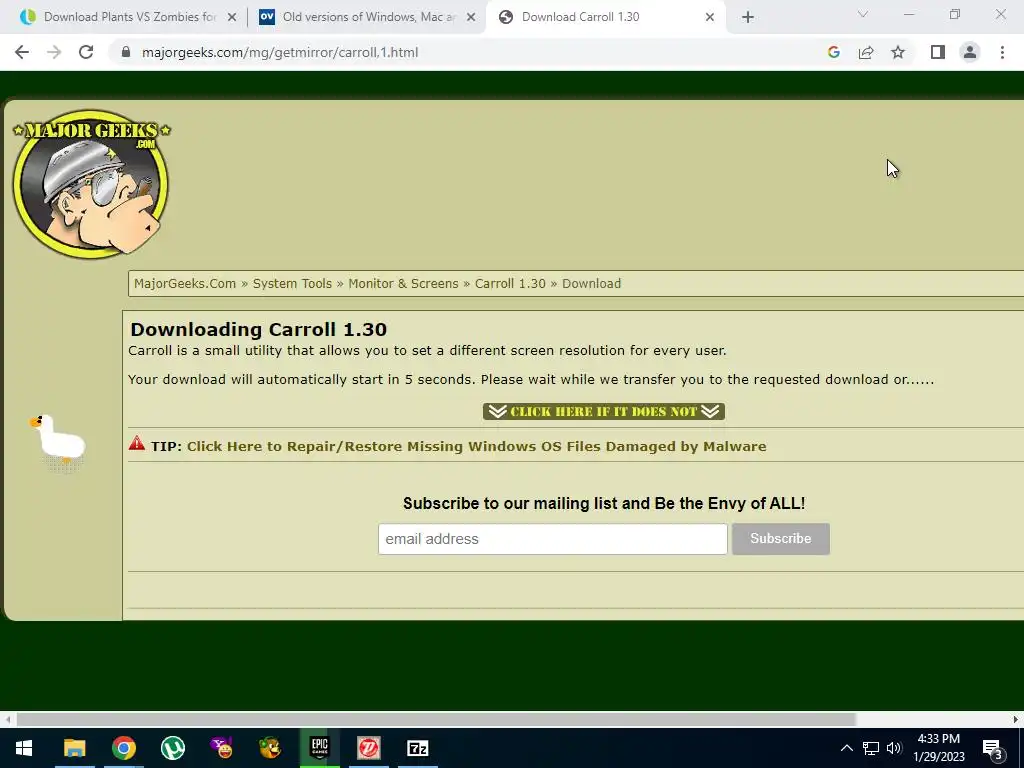Open the Windows Start menu

tap(24, 748)
